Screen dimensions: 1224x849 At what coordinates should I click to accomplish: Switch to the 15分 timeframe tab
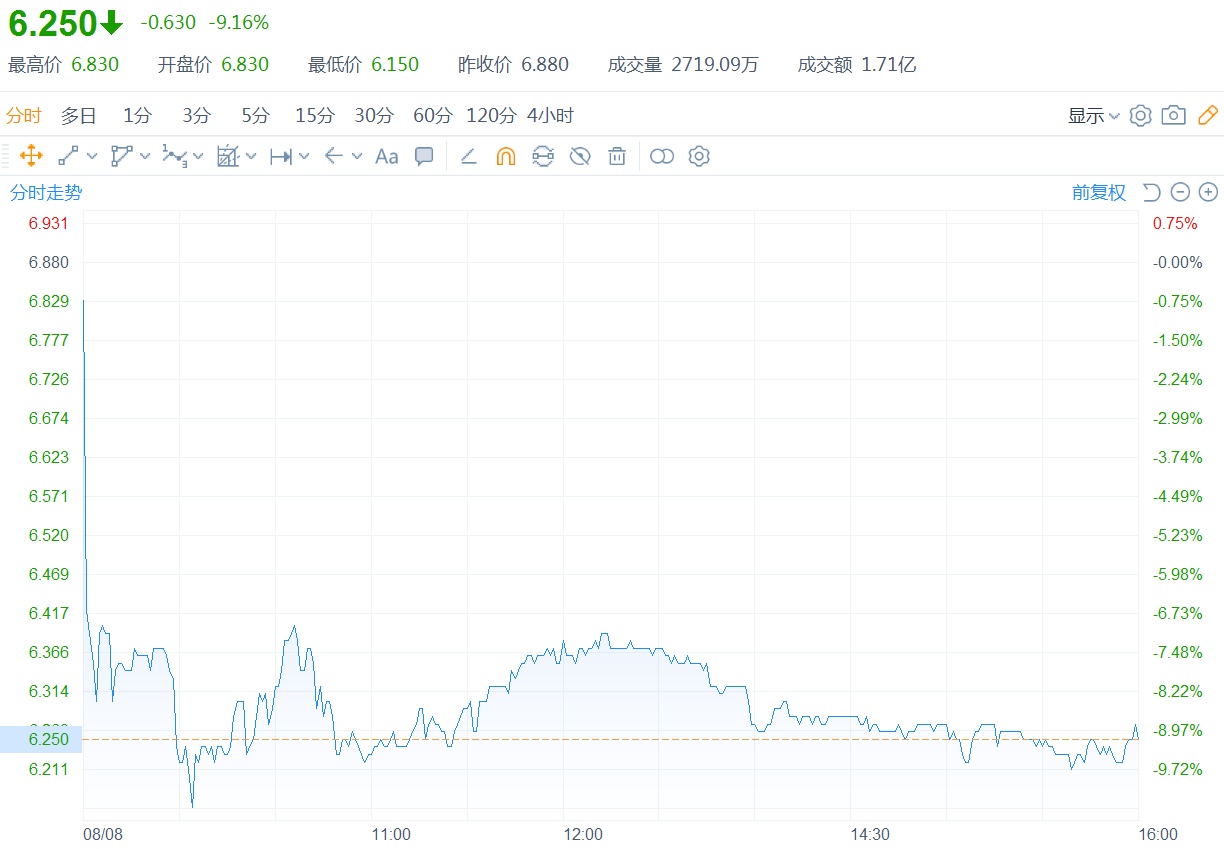[315, 116]
